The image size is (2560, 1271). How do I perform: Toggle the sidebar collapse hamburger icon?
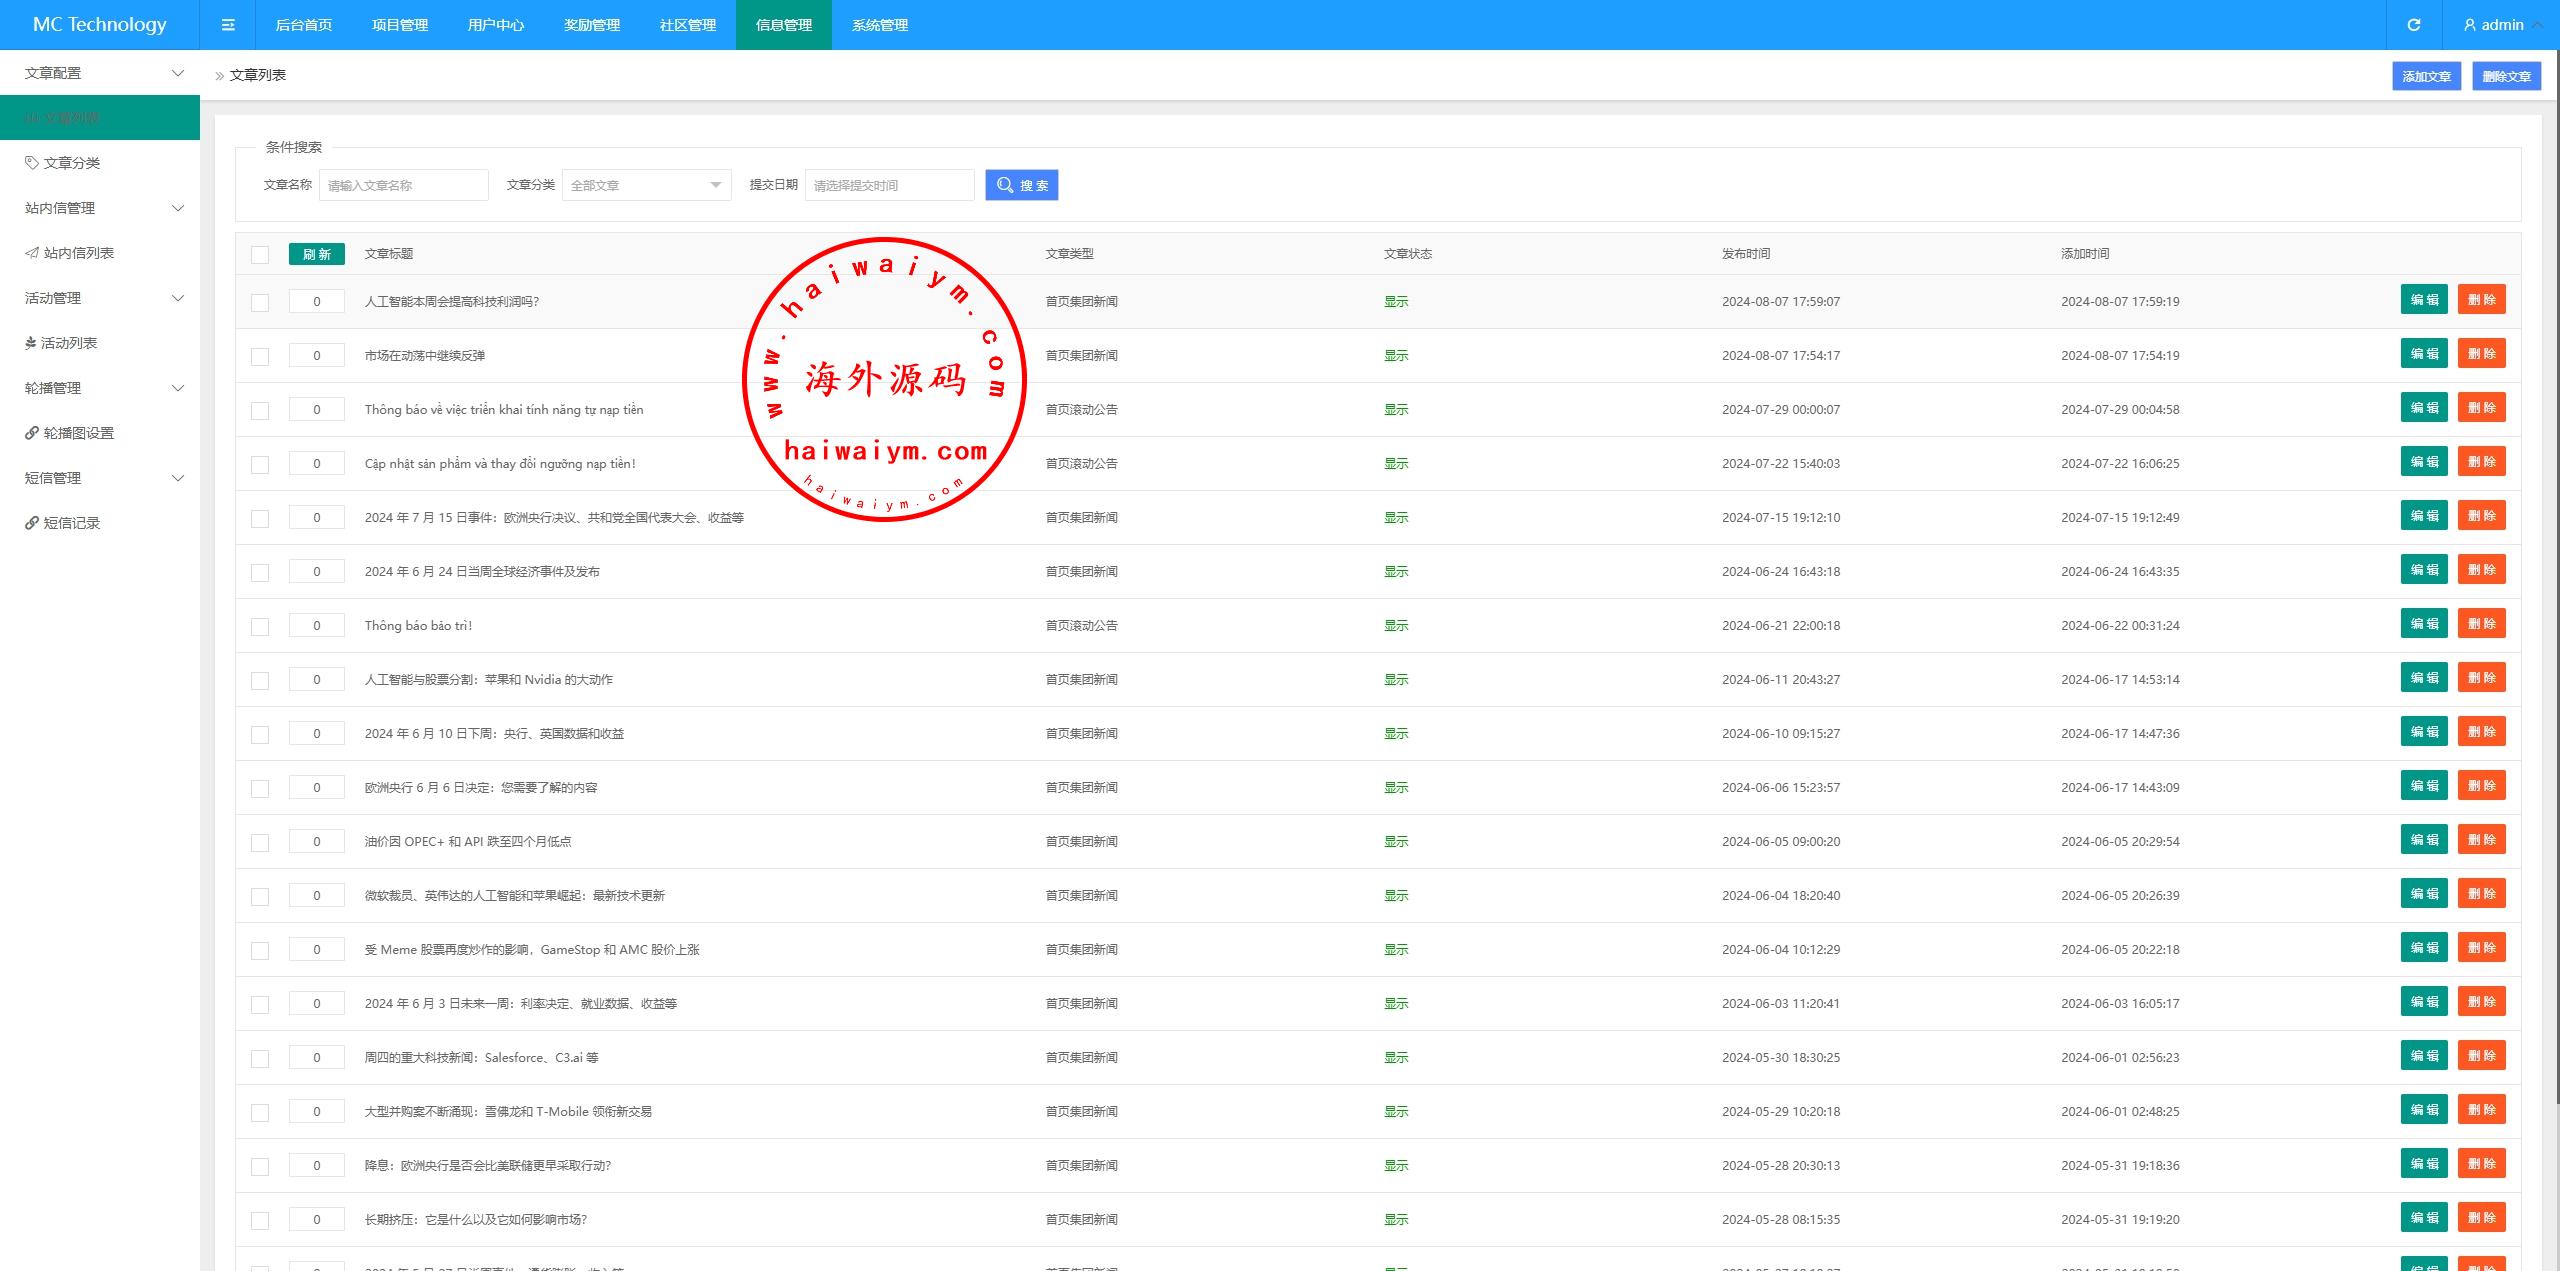(x=228, y=25)
